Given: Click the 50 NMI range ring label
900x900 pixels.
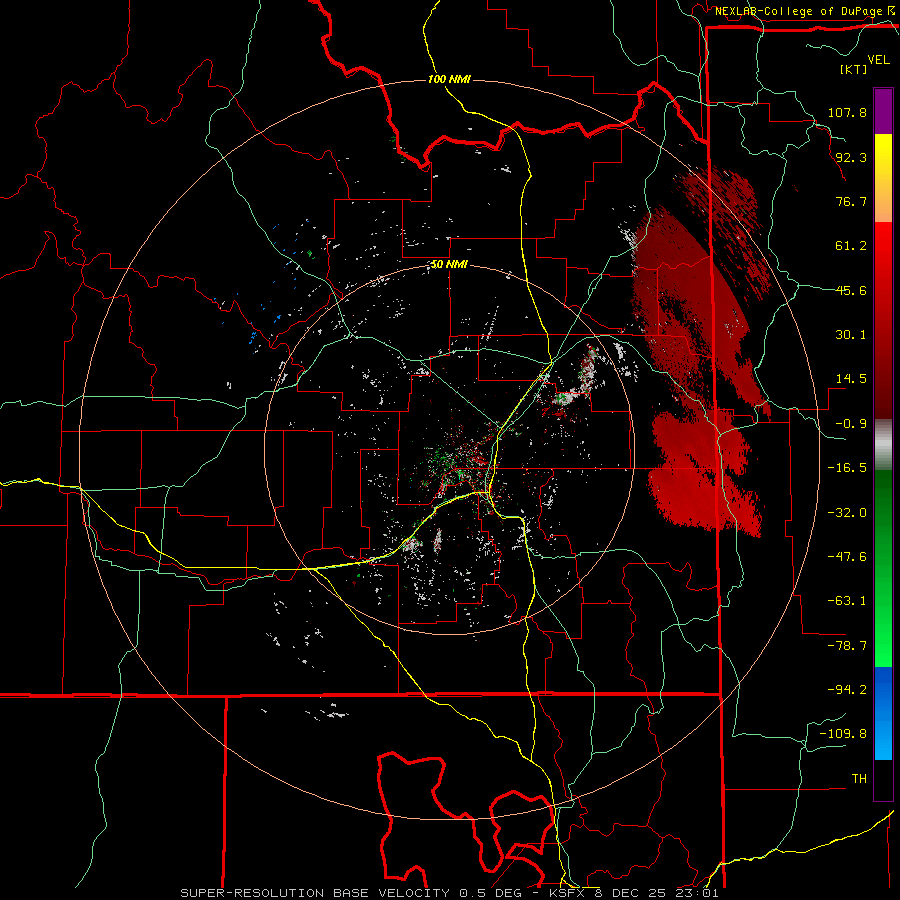Looking at the screenshot, I should click(x=449, y=265).
